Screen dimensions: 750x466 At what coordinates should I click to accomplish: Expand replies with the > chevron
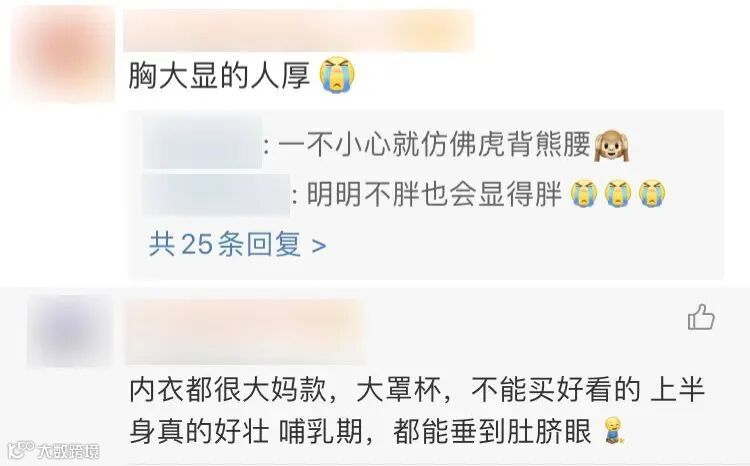319,246
